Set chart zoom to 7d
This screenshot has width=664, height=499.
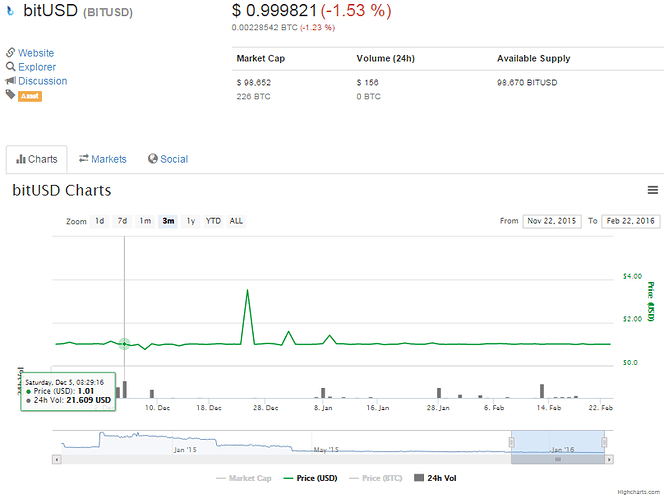[122, 221]
